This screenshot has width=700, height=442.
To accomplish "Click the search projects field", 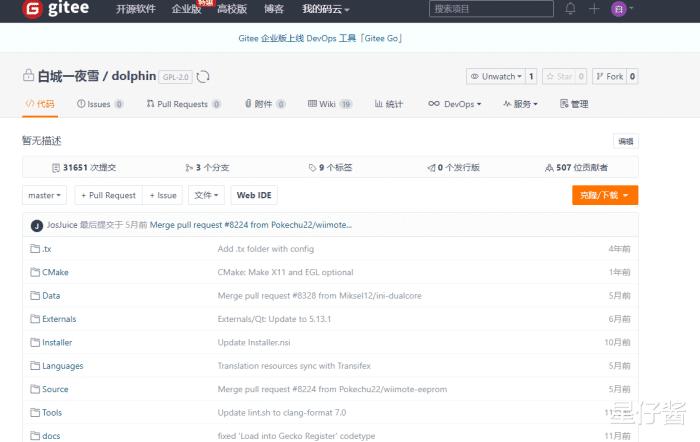I will [491, 8].
